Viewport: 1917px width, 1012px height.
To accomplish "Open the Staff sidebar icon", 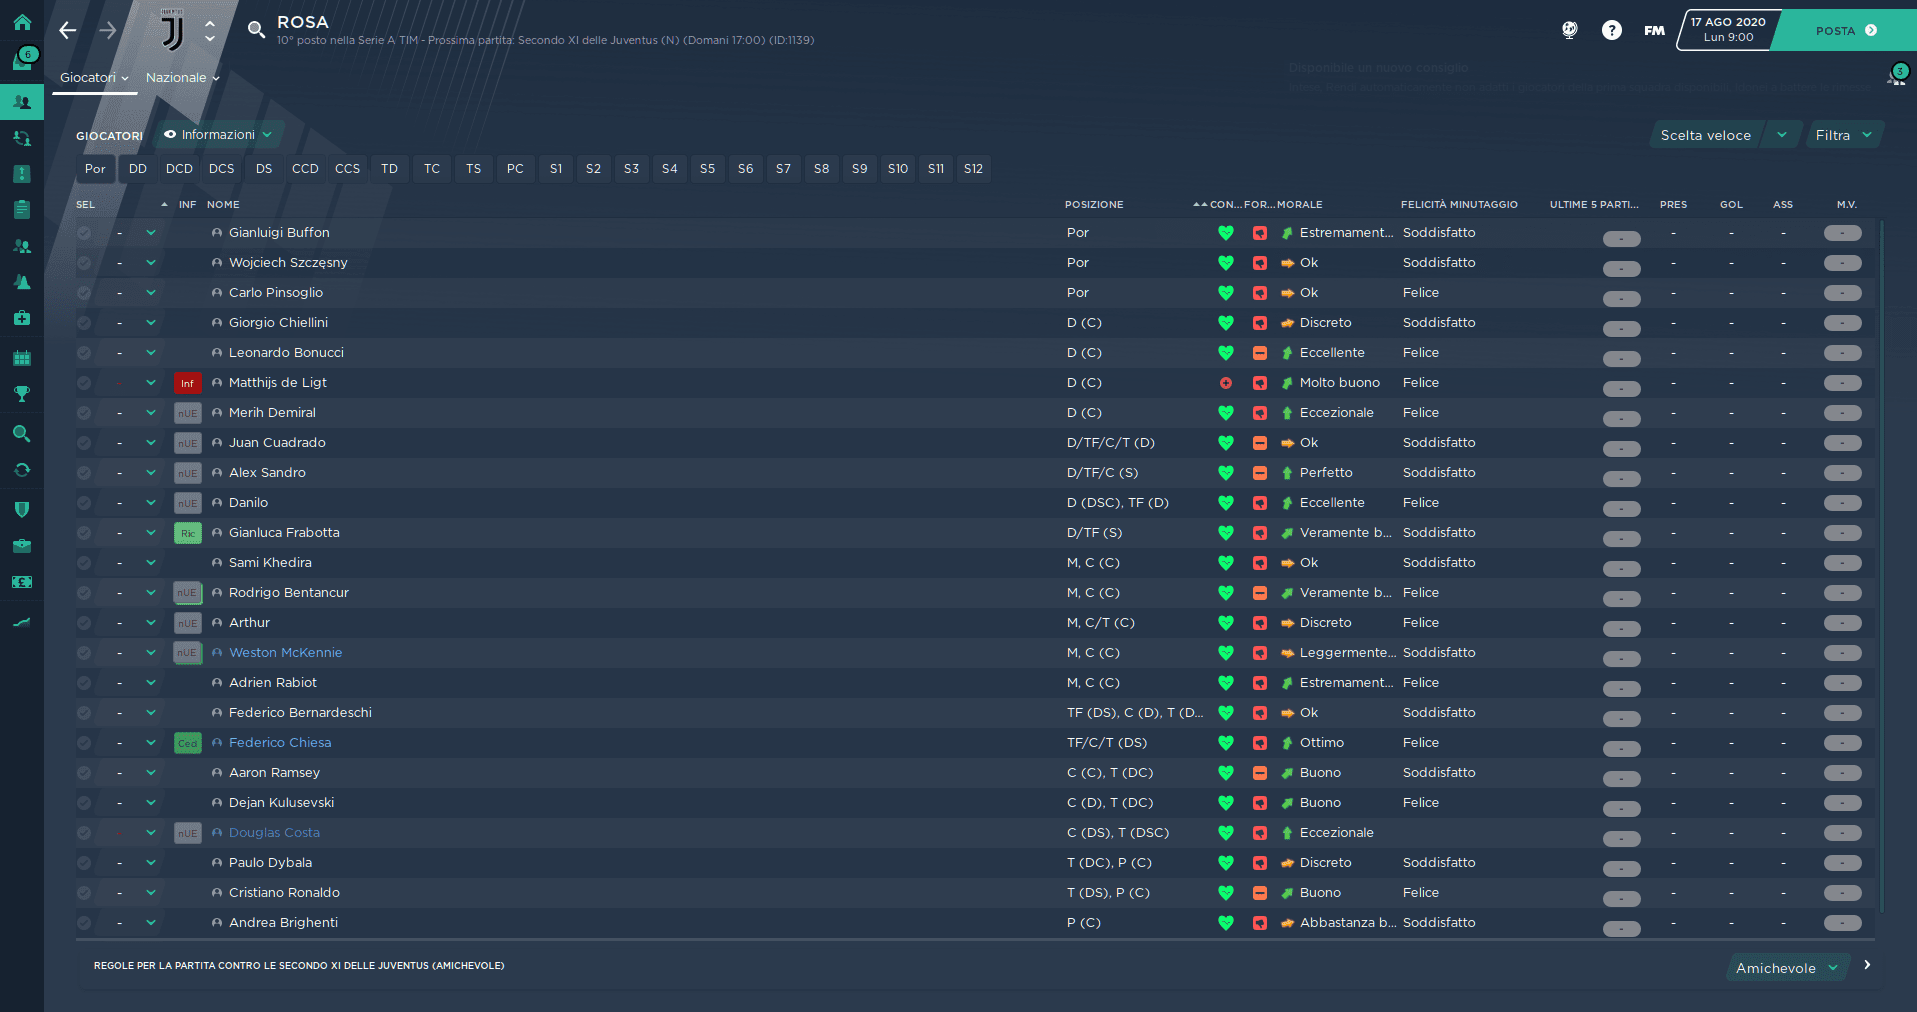I will (x=22, y=246).
